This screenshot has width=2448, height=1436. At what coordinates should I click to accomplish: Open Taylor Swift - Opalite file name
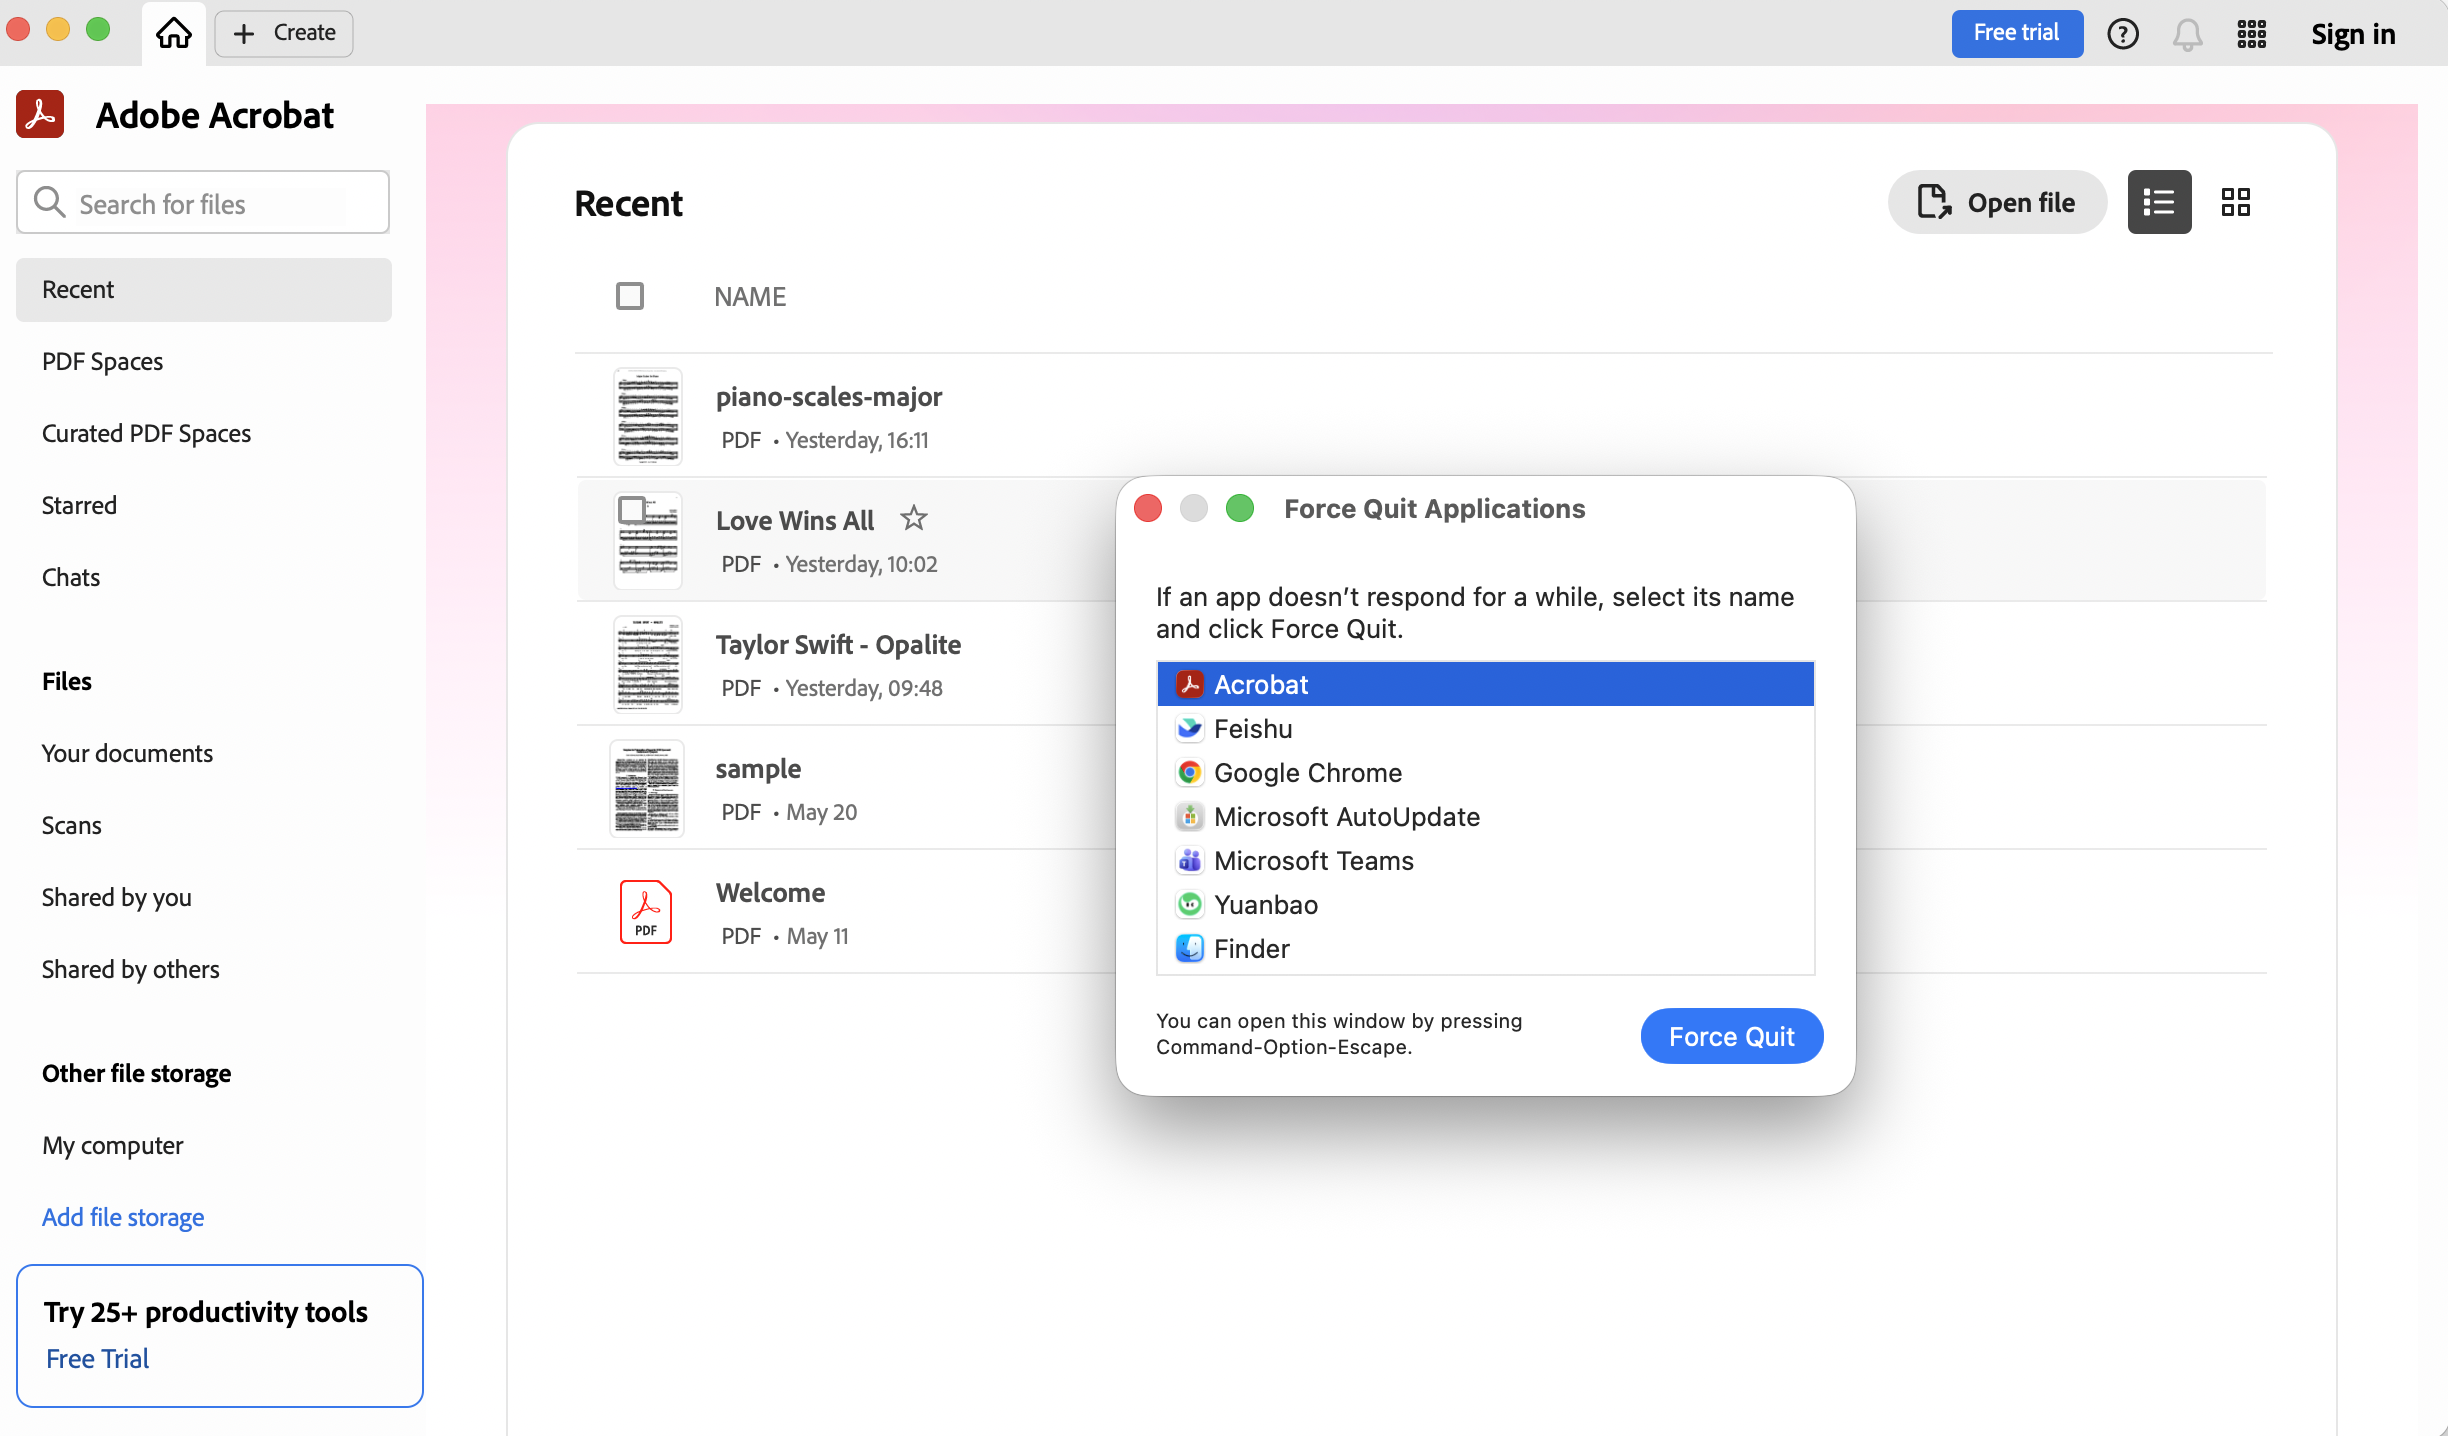pos(838,644)
